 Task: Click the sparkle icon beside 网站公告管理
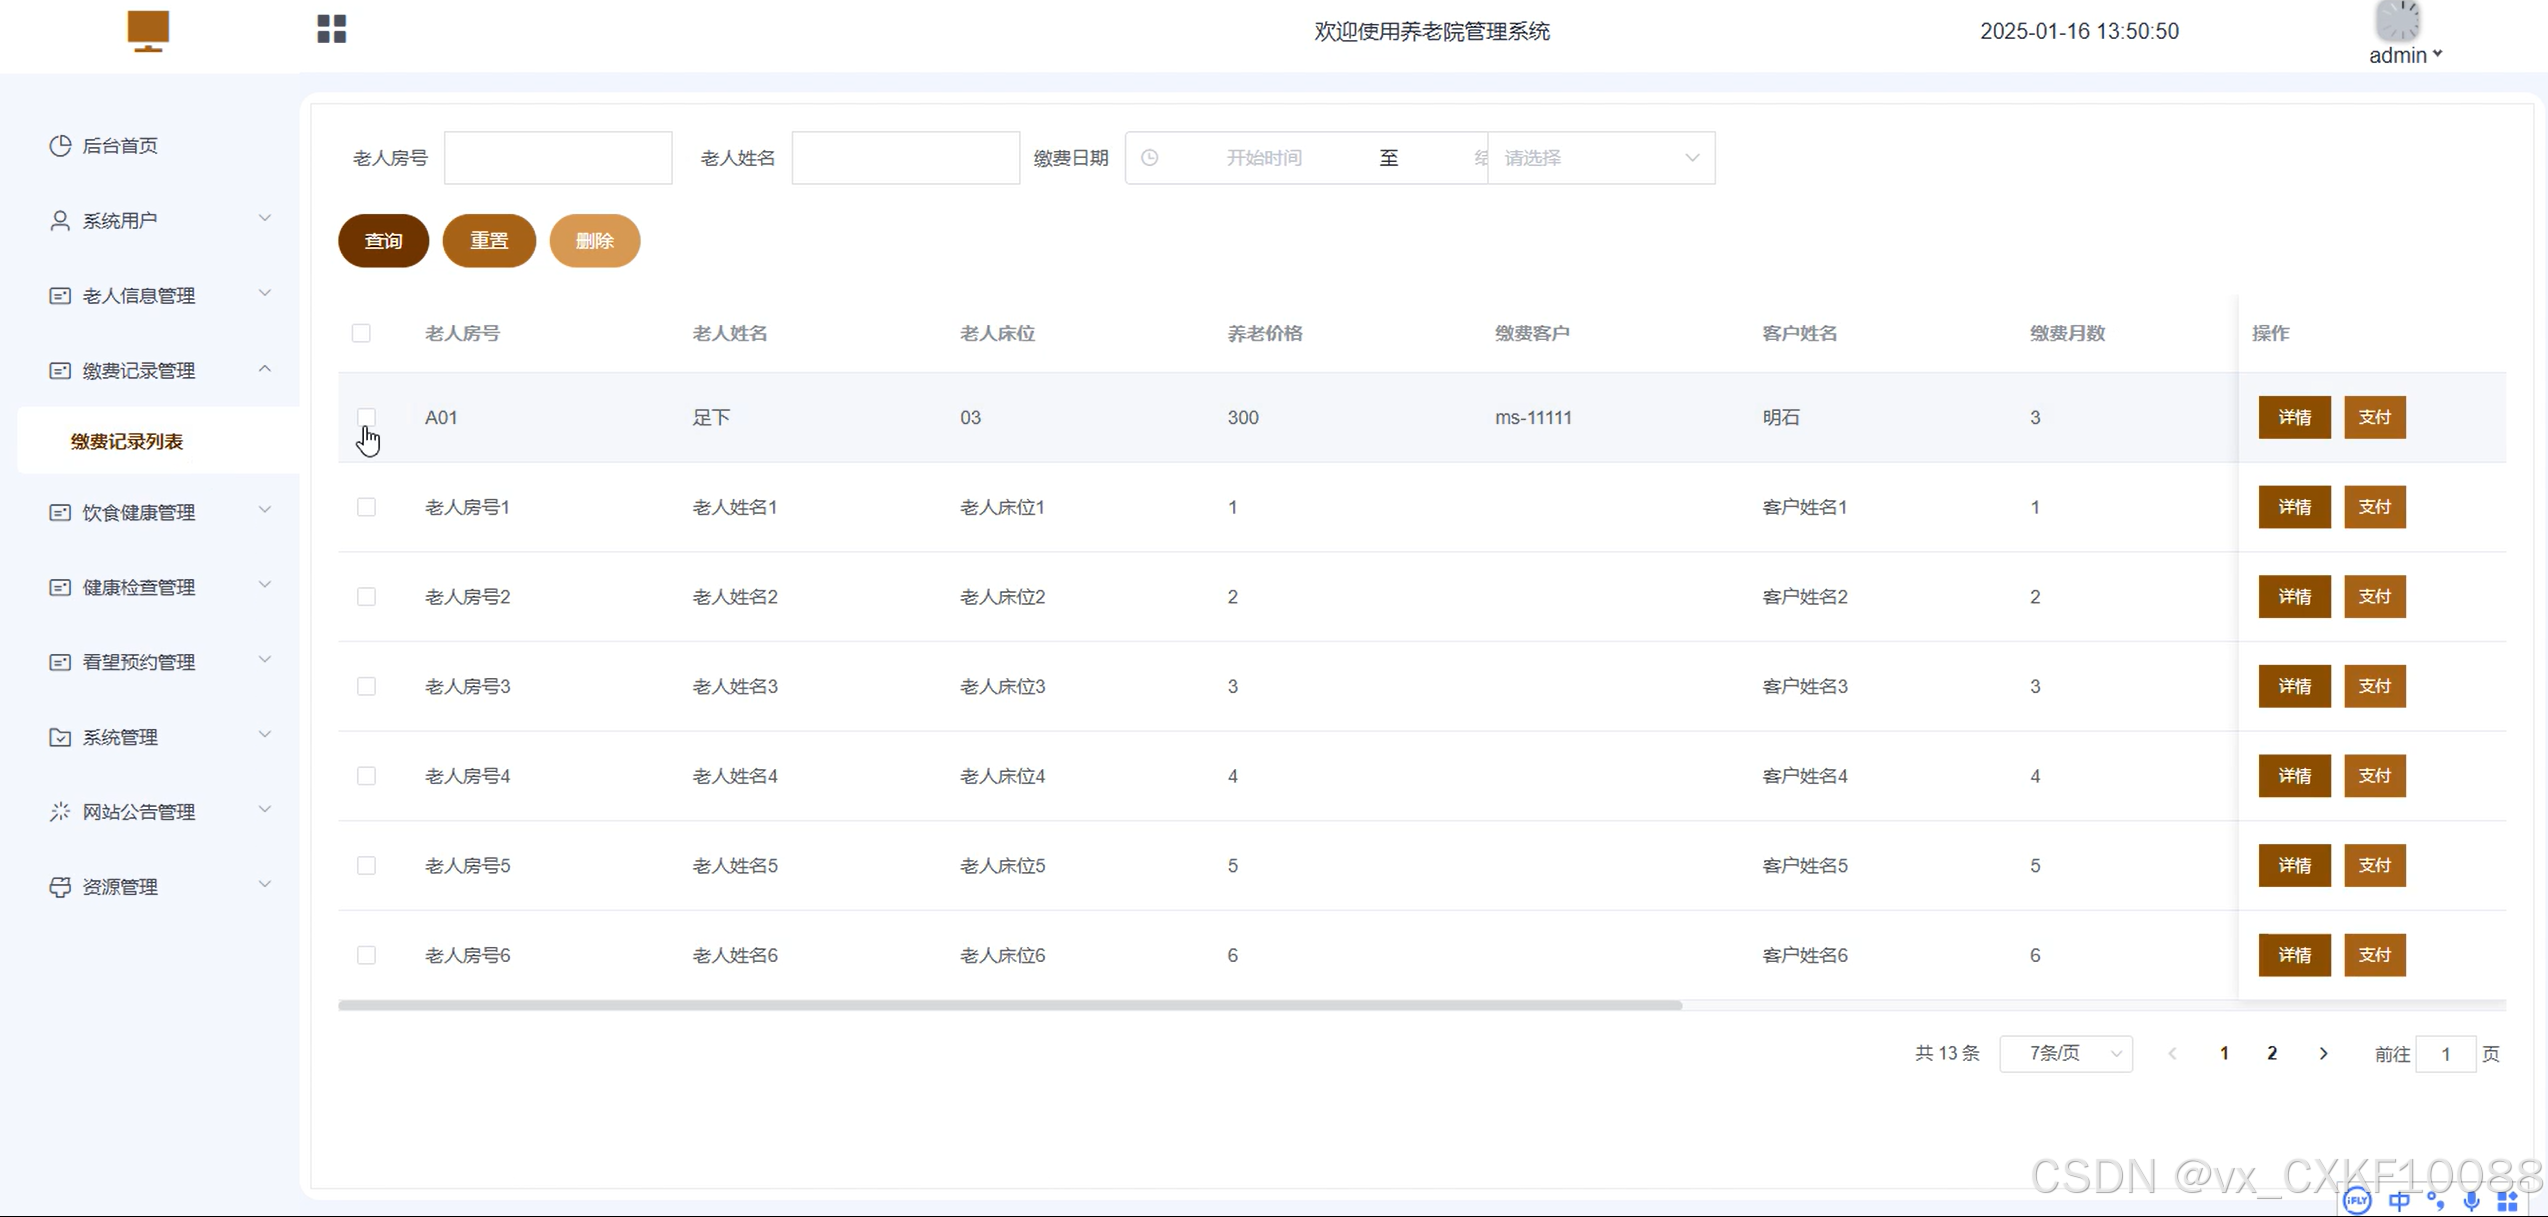tap(60, 812)
